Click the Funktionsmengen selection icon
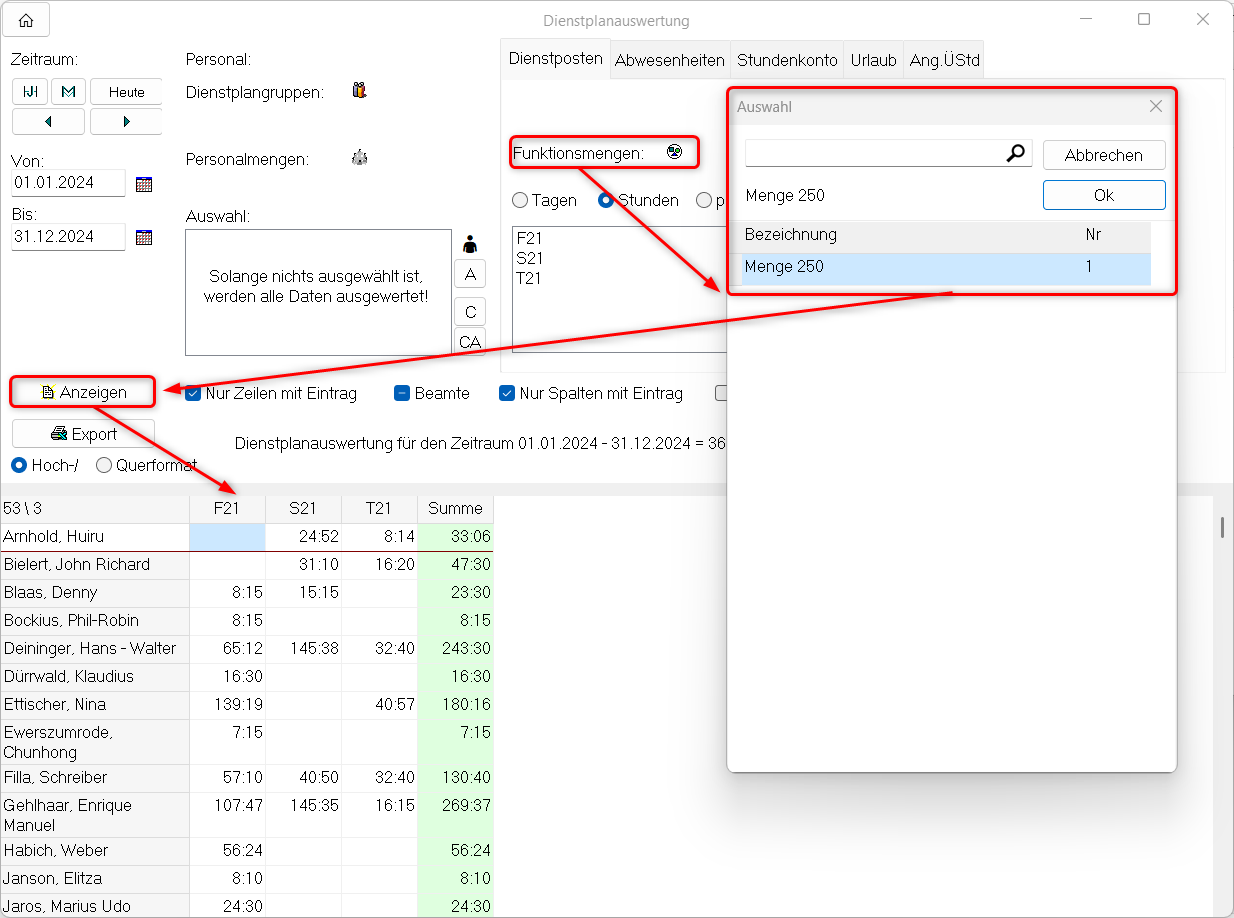The height and width of the screenshot is (918, 1234). pos(675,152)
